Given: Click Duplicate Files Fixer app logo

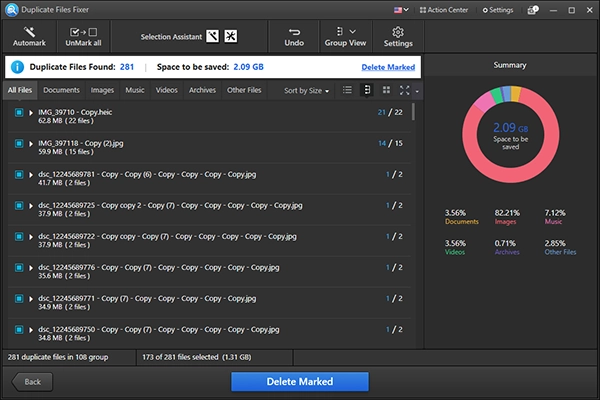Looking at the screenshot, I should click(x=11, y=10).
